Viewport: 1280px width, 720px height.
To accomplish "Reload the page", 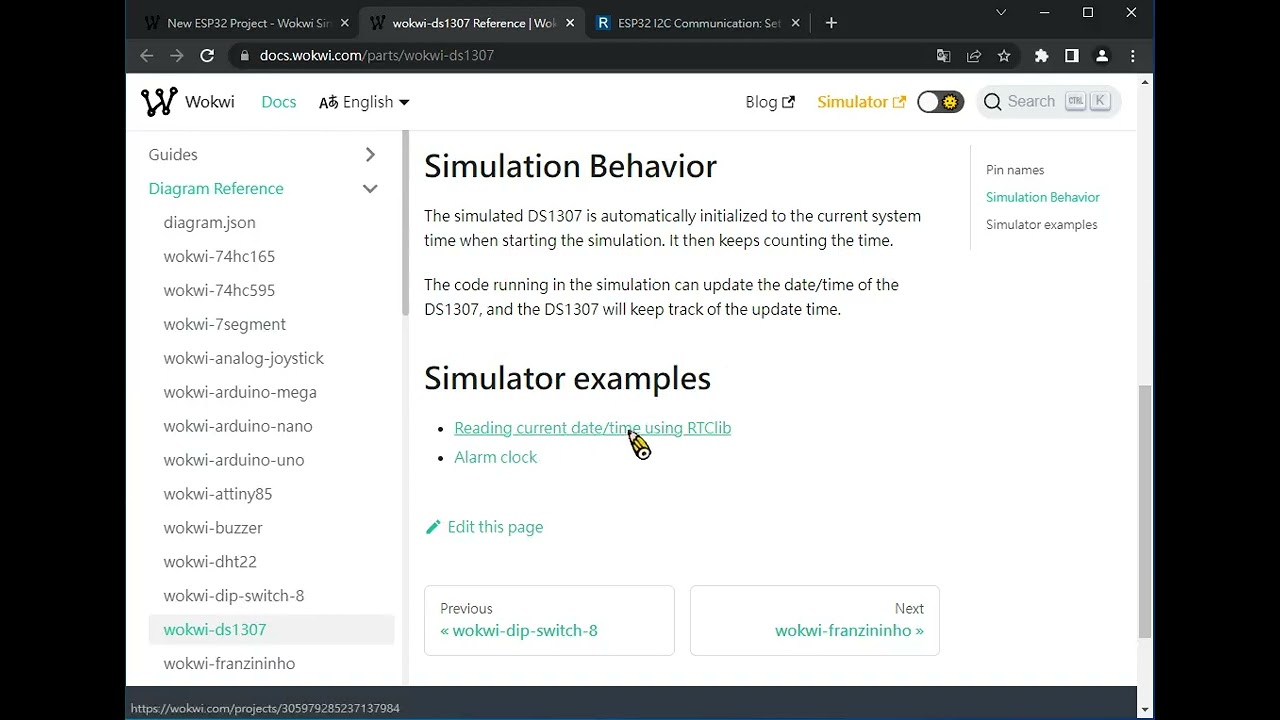I will coord(207,56).
